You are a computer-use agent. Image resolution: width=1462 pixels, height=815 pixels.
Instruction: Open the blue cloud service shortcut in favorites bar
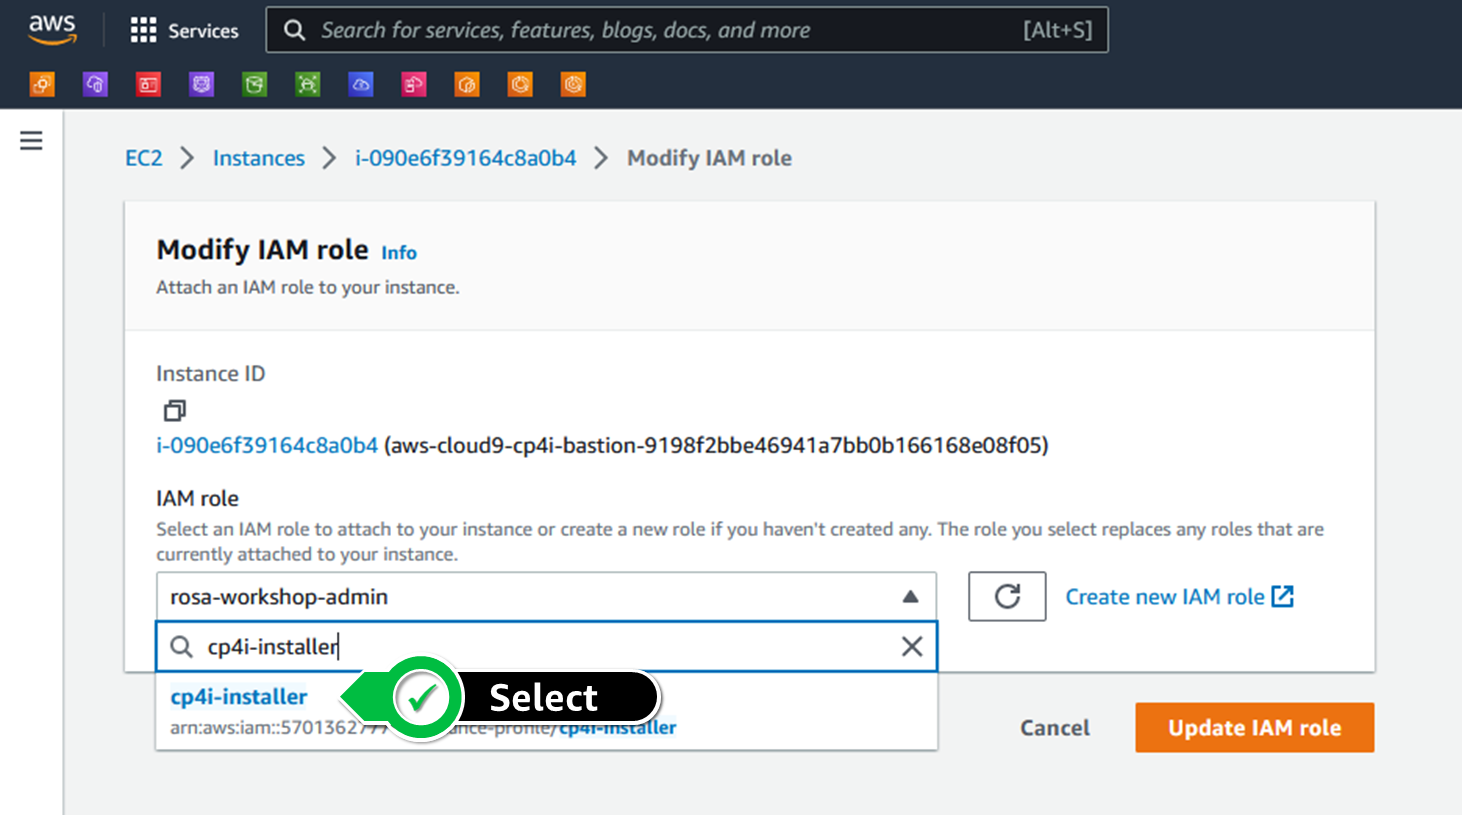pyautogui.click(x=361, y=84)
